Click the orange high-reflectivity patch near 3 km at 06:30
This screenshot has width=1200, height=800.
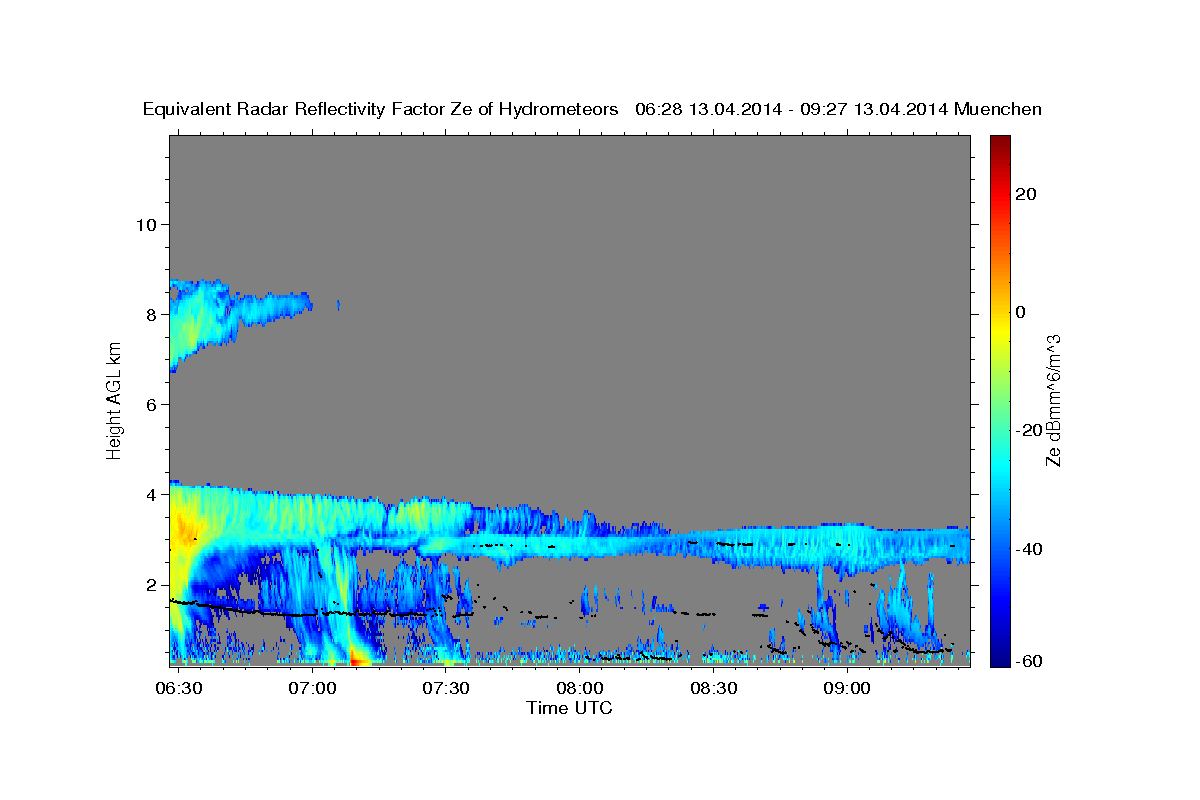pos(184,531)
